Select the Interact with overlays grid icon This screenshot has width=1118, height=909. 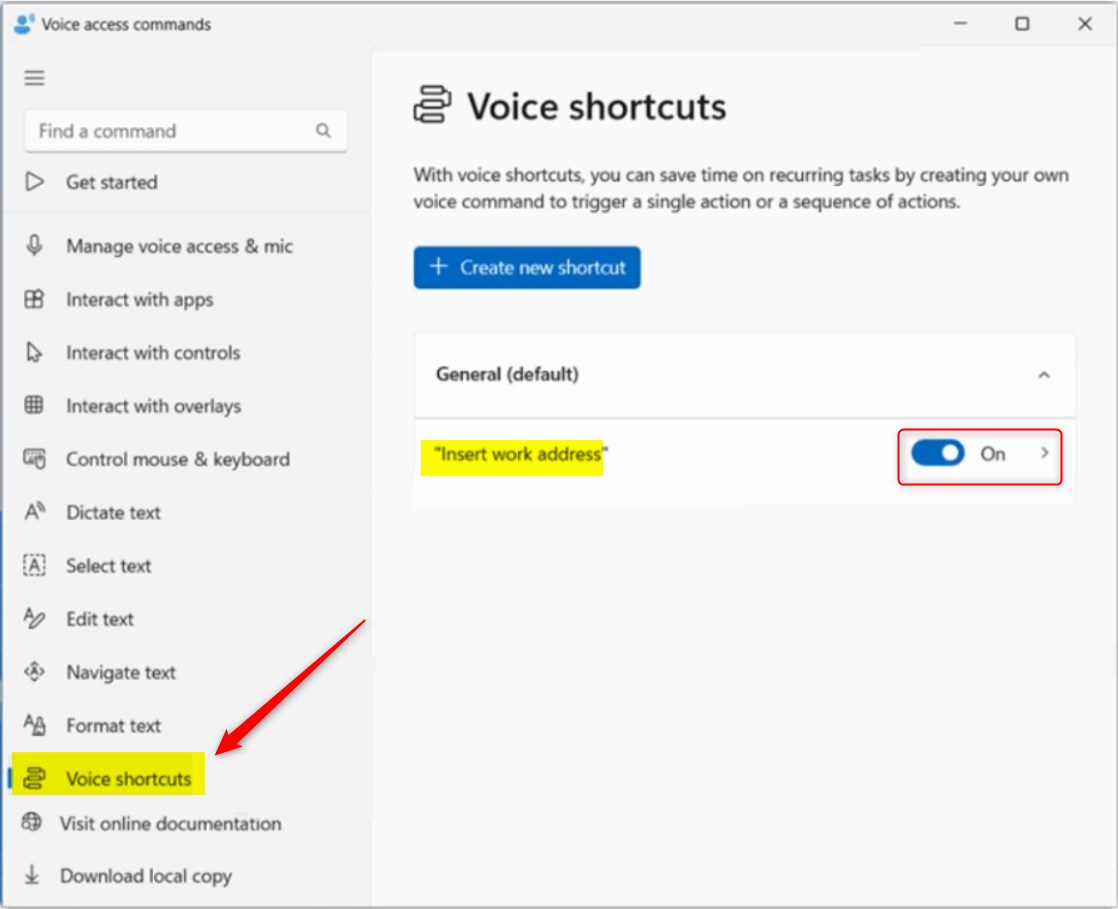pos(36,406)
